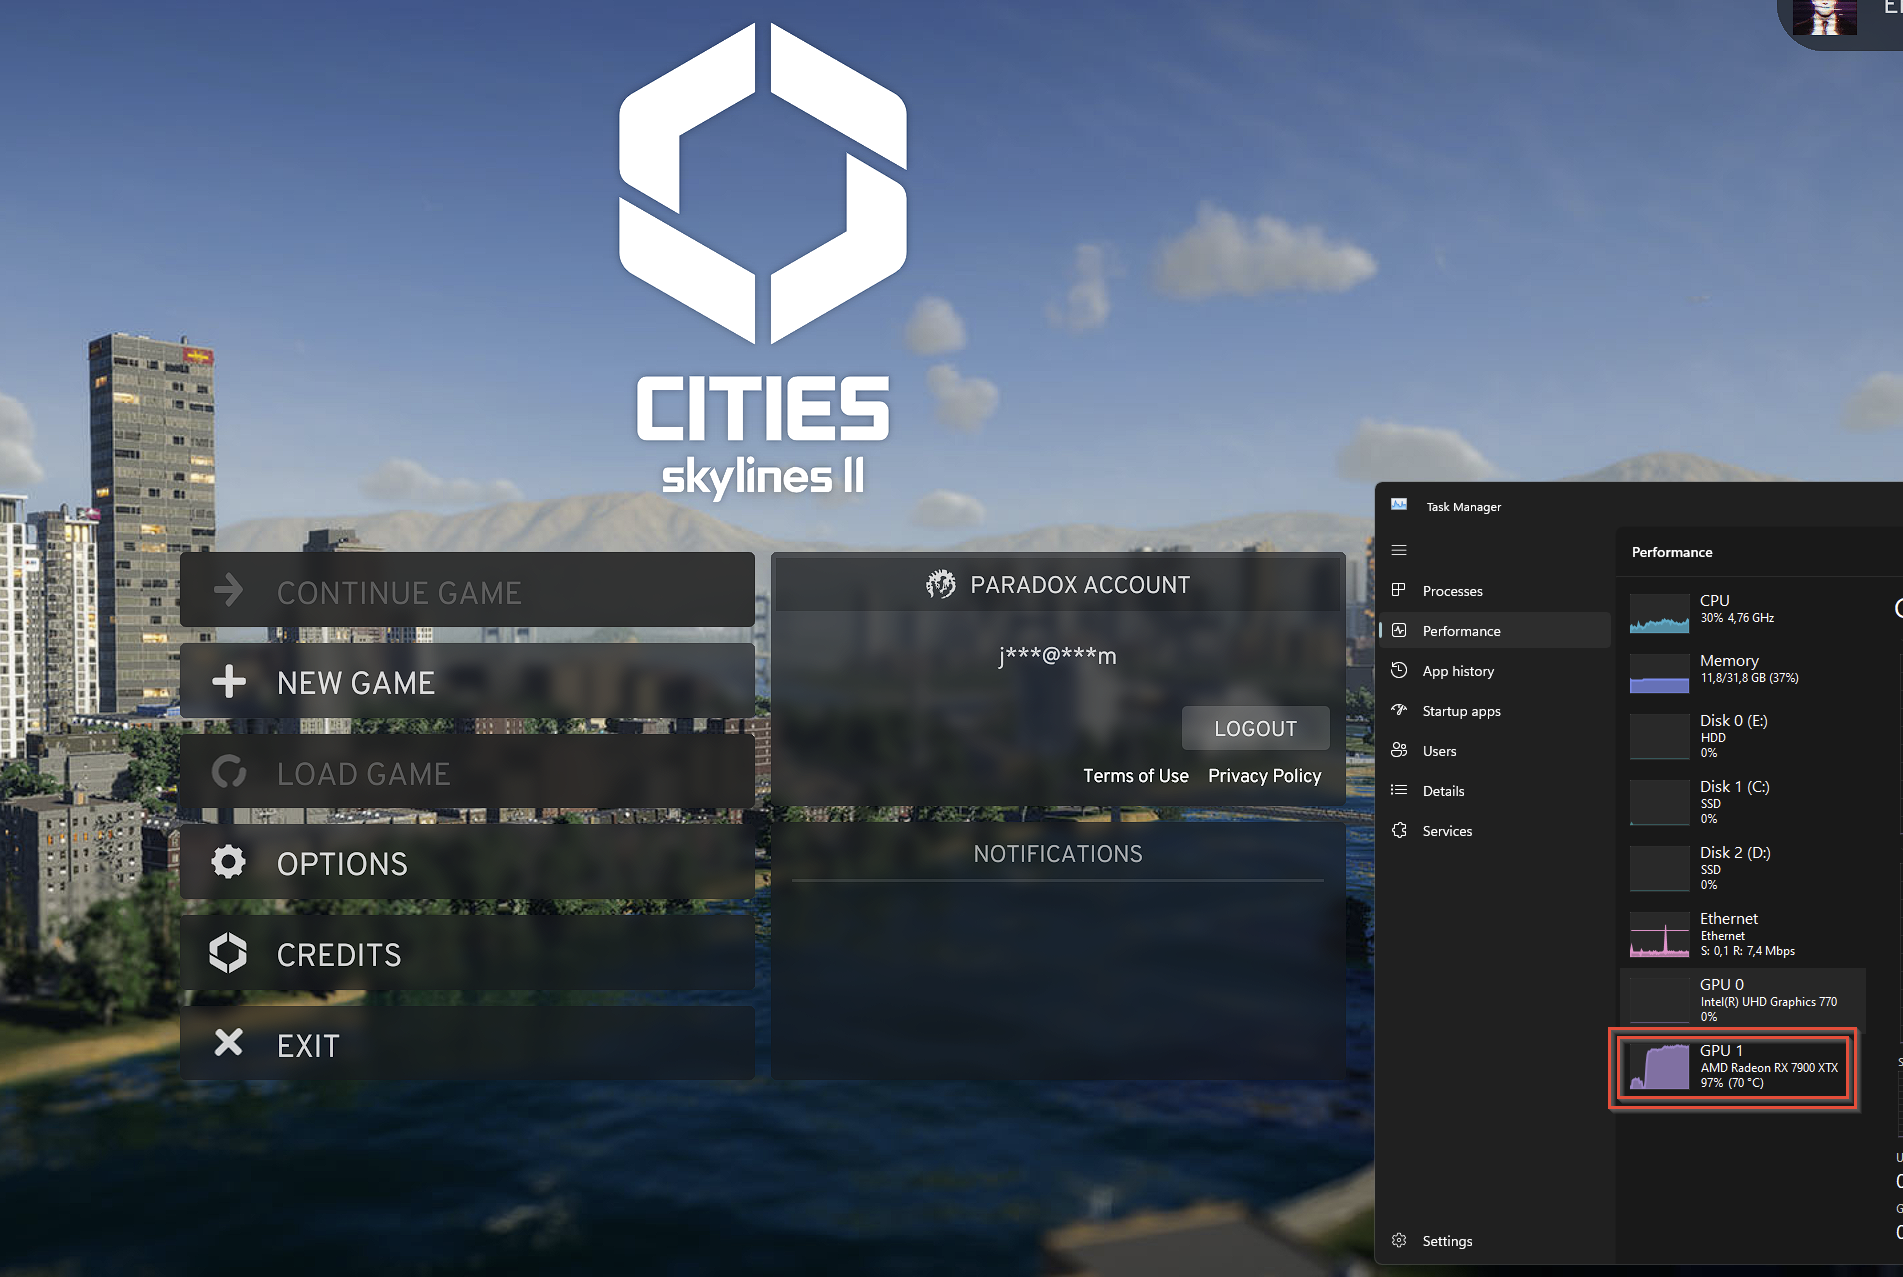Click the App history clock icon
This screenshot has width=1903, height=1277.
pyautogui.click(x=1399, y=670)
